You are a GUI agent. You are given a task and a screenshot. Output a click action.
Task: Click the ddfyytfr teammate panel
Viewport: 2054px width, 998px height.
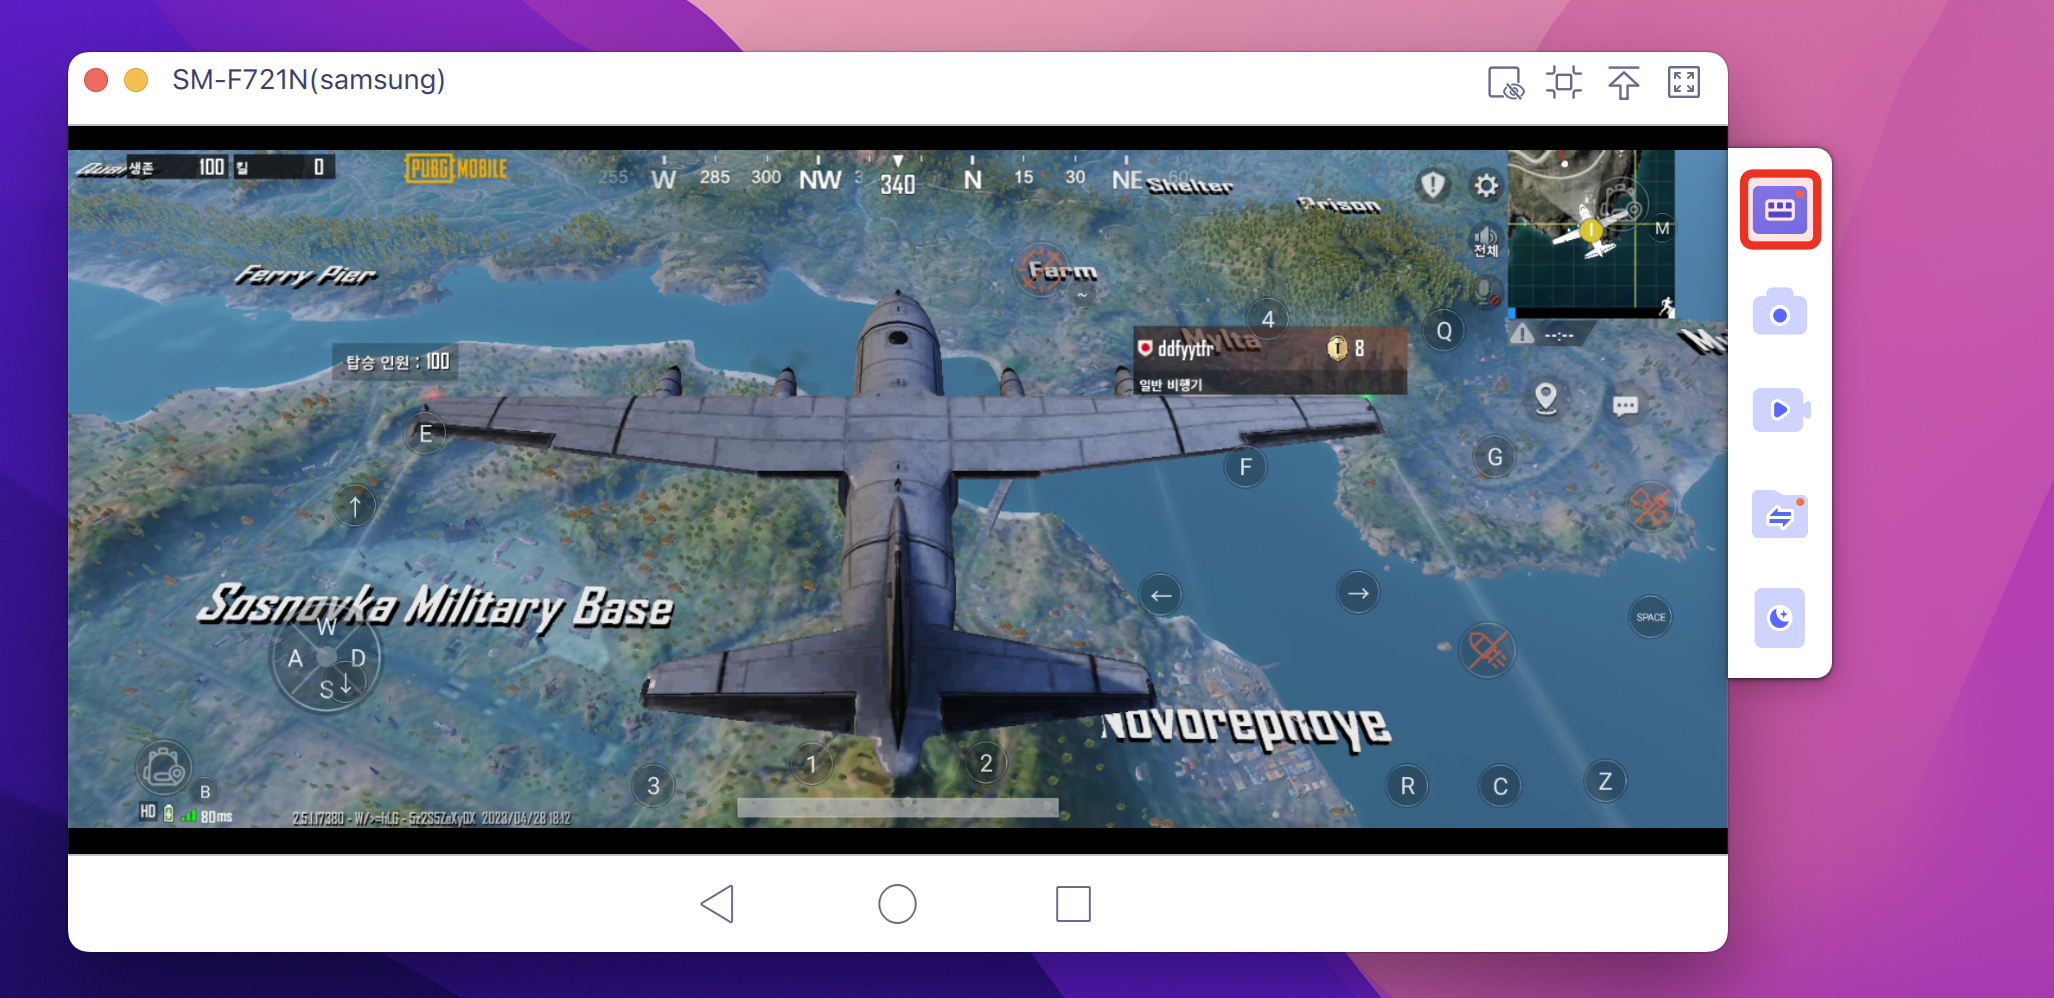tap(1270, 361)
